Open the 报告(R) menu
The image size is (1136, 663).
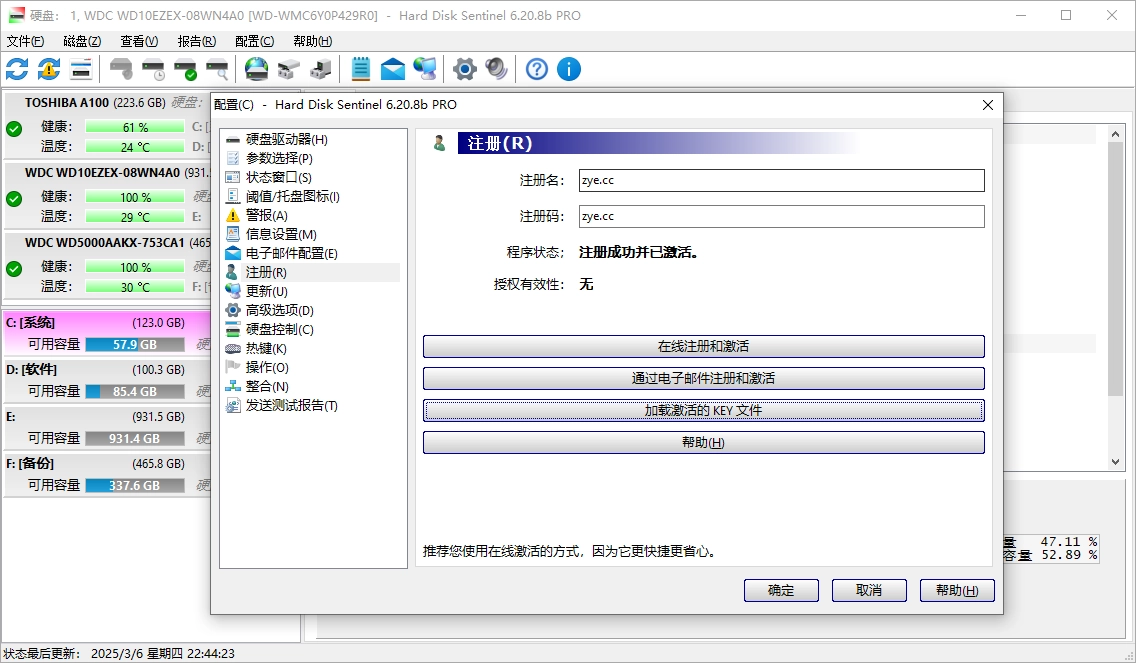pos(196,41)
